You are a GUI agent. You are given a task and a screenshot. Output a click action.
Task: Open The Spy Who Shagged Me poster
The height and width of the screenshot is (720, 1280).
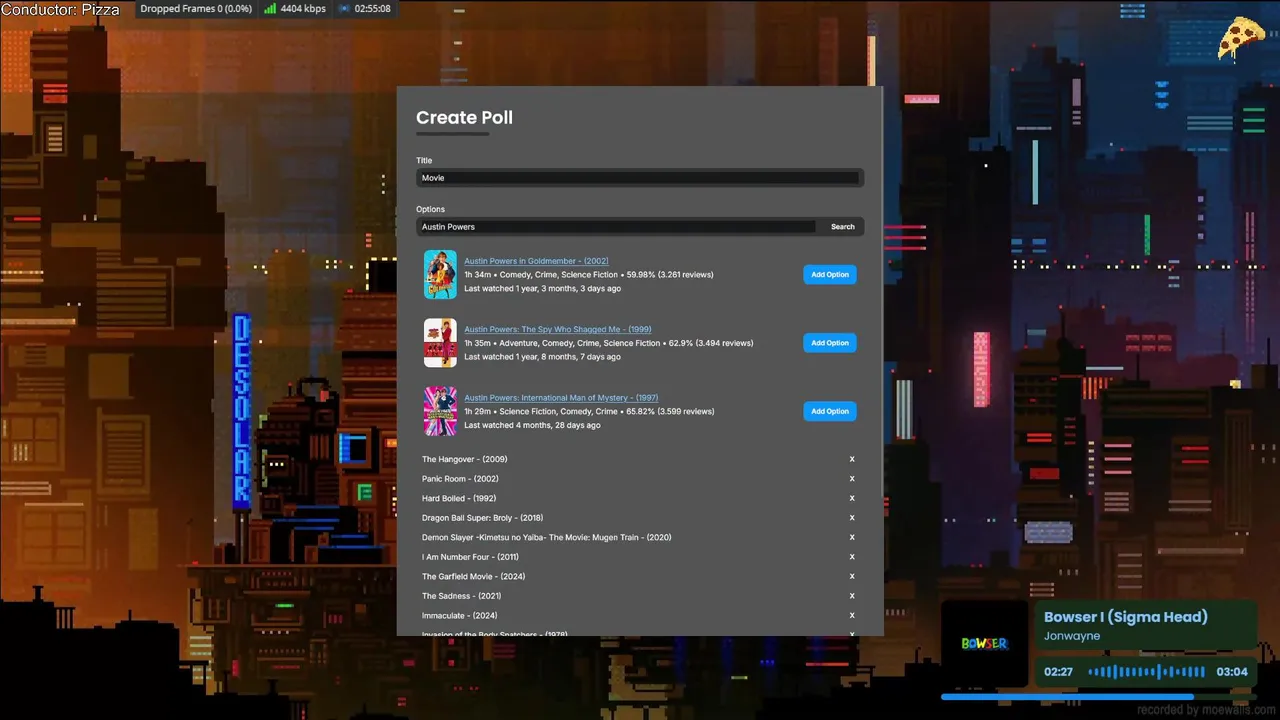click(440, 343)
